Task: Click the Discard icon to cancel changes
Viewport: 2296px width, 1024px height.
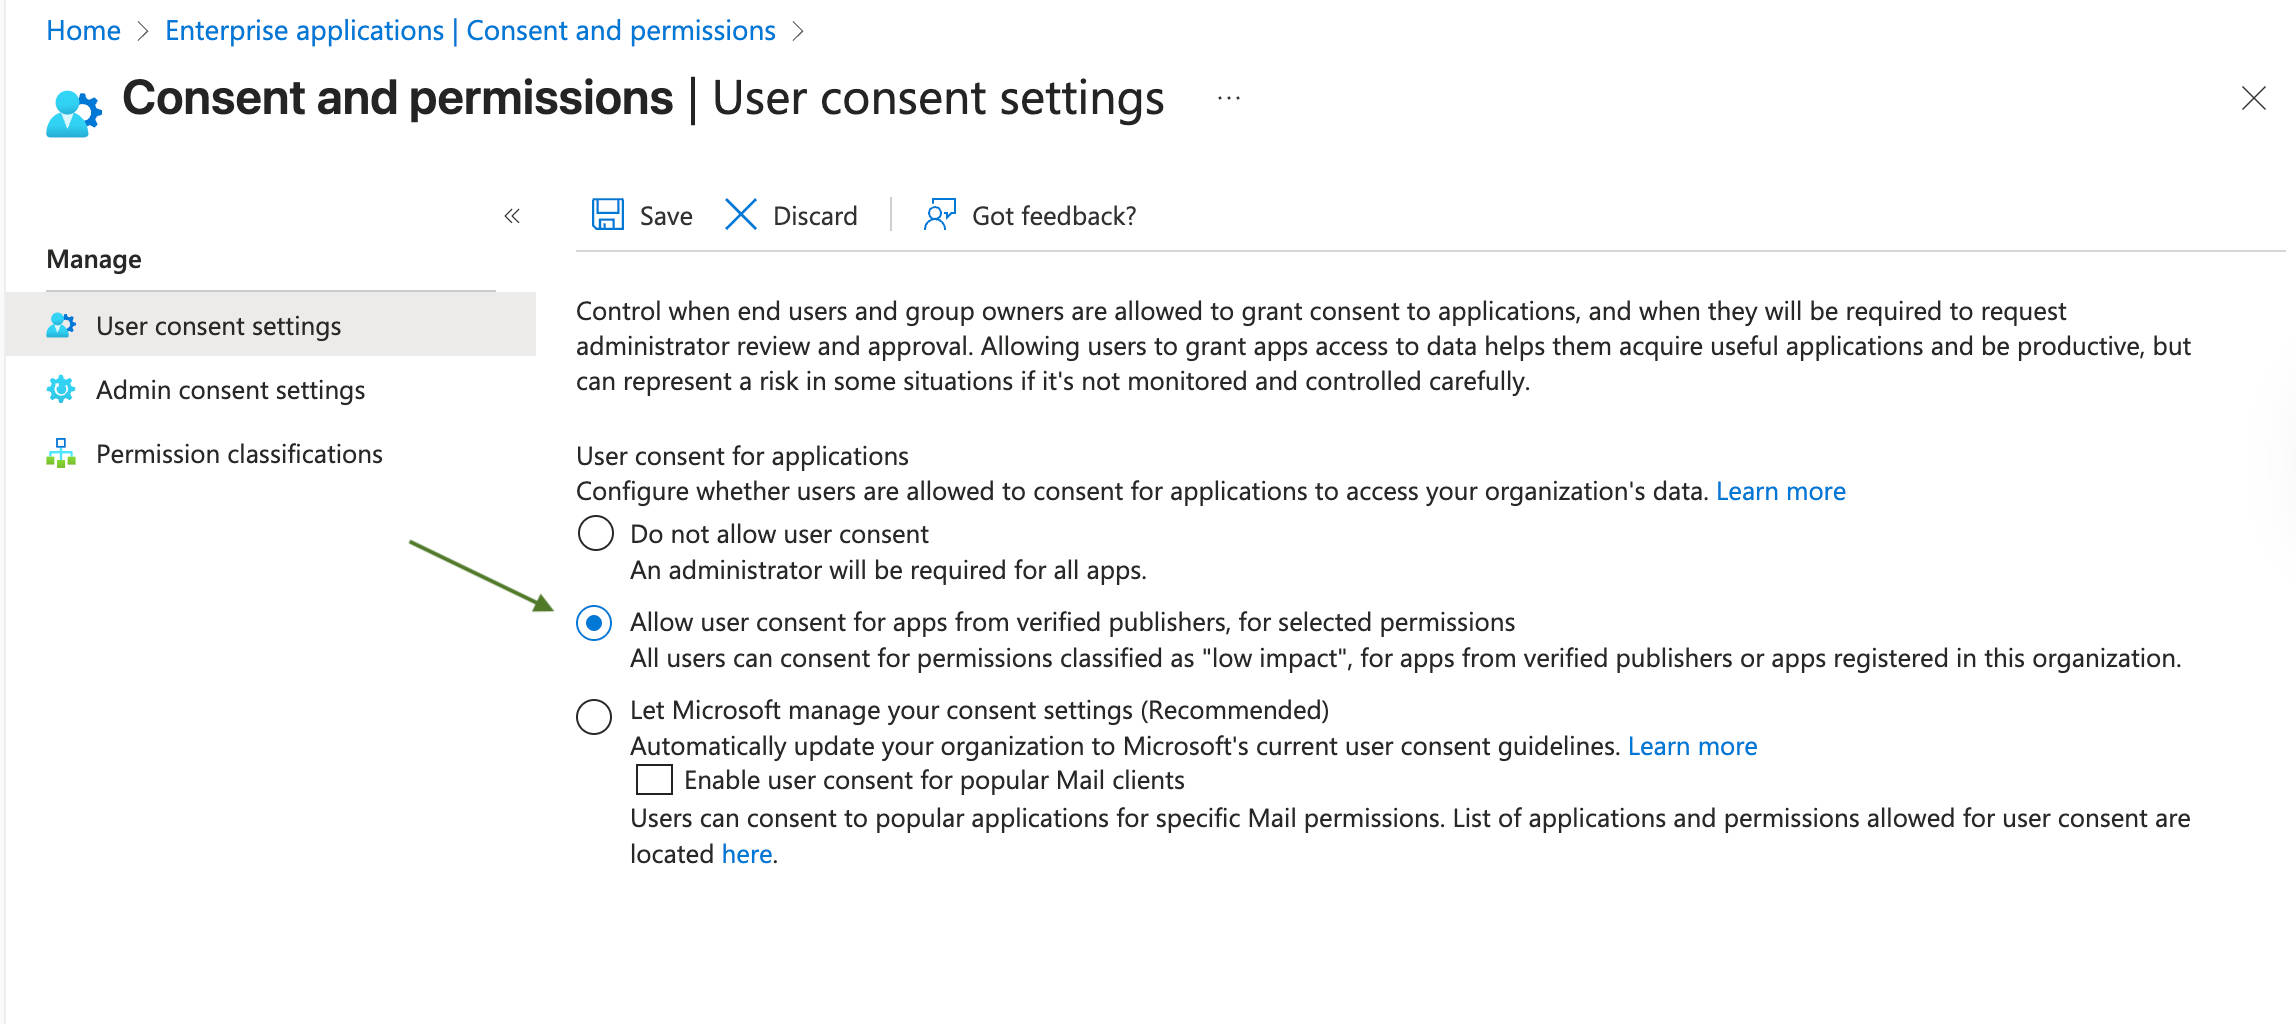Action: (740, 214)
